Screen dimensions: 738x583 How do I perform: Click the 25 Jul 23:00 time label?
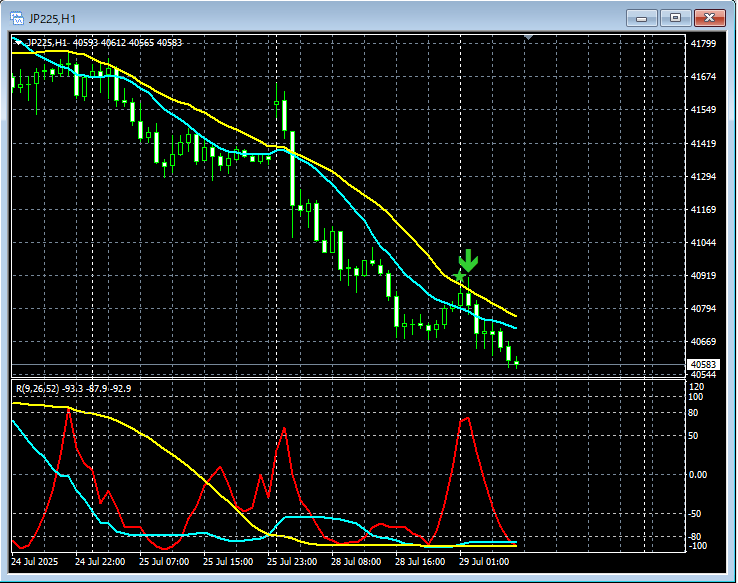[294, 562]
